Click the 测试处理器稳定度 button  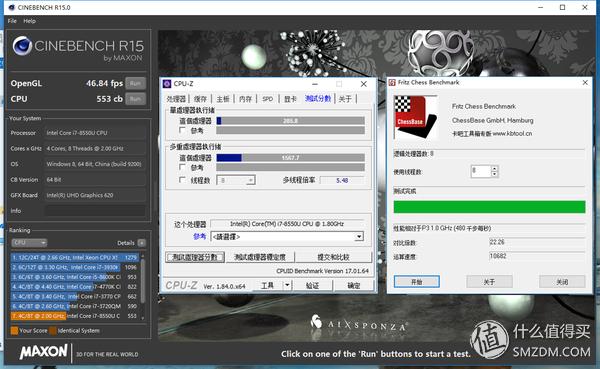tap(260, 257)
